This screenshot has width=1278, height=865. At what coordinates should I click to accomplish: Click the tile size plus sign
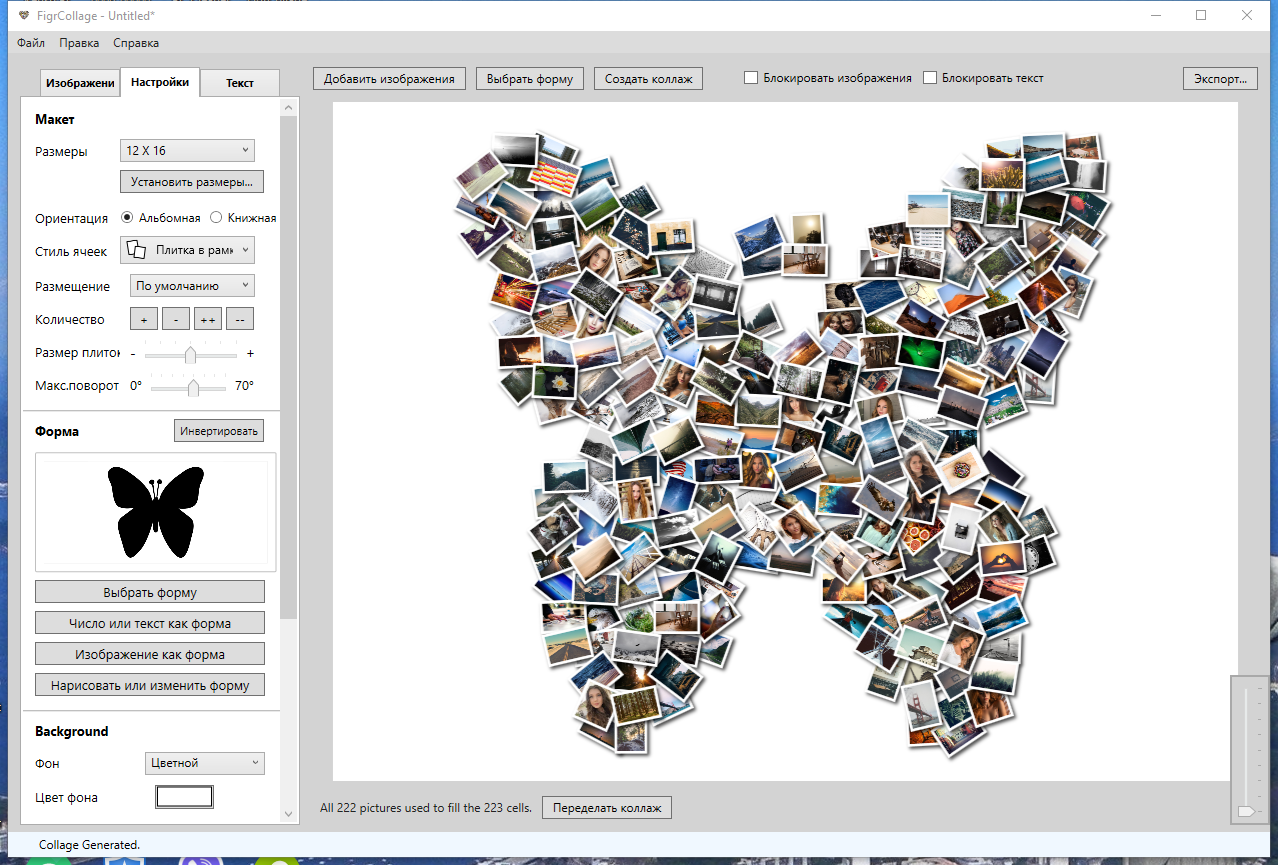[x=250, y=354]
